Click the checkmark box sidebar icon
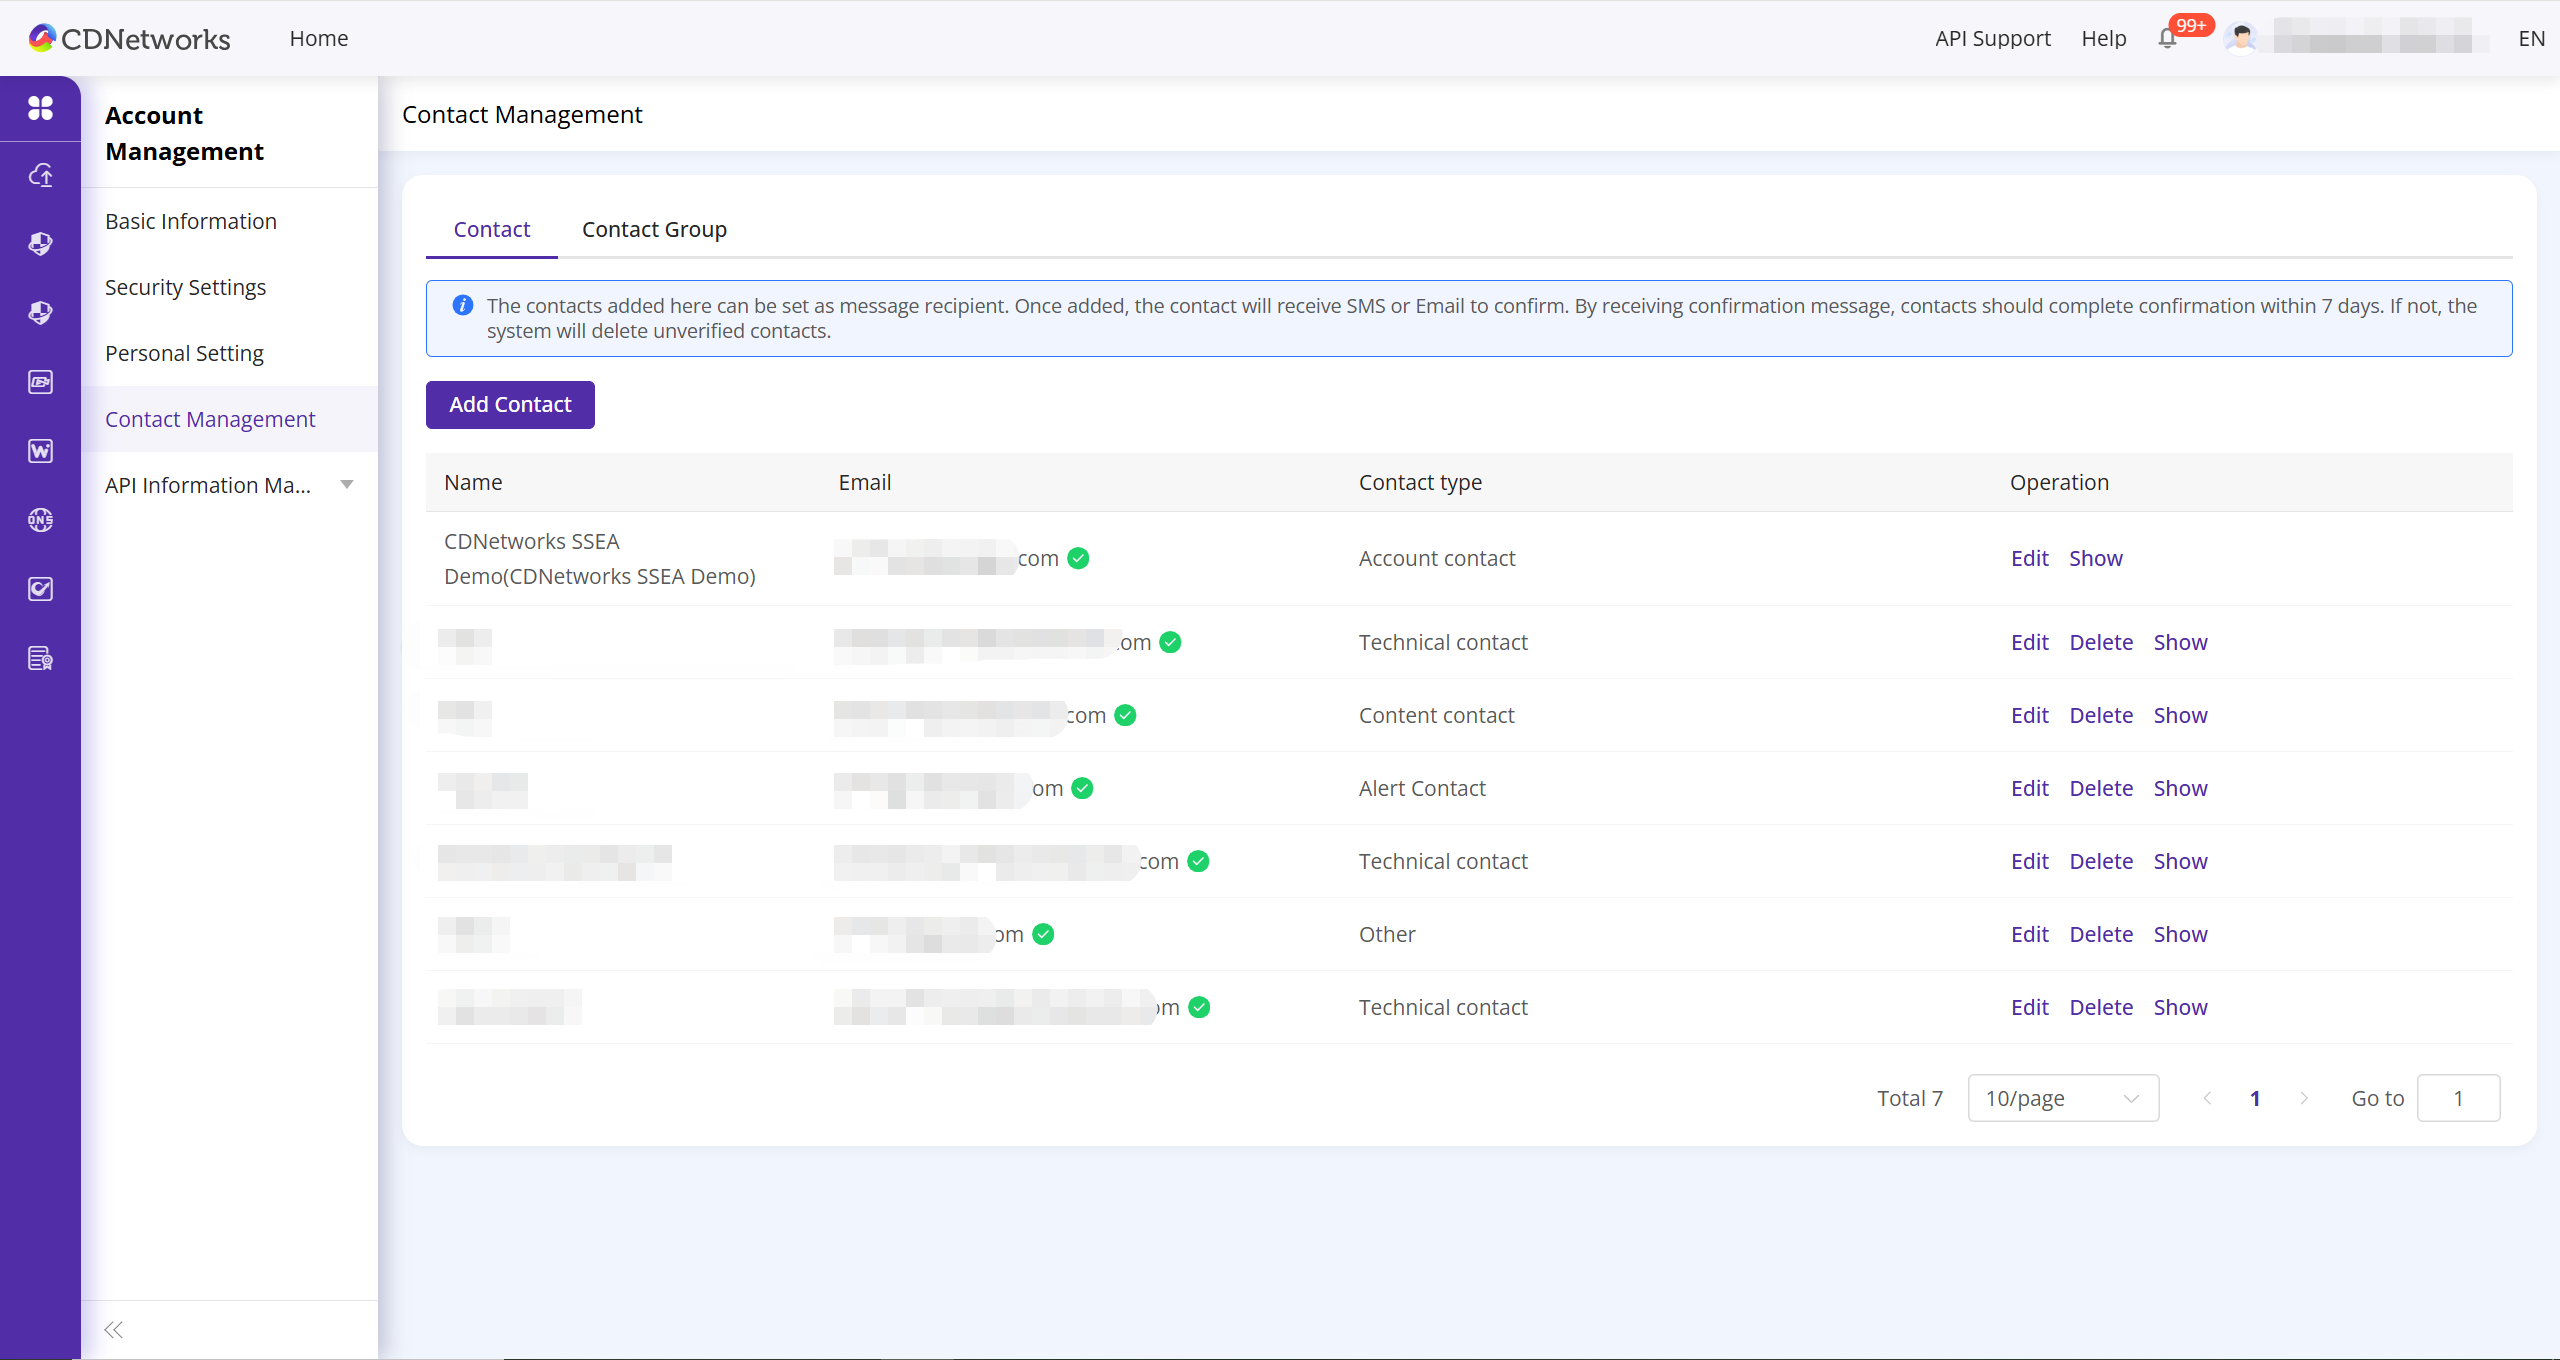Viewport: 2560px width, 1360px height. click(40, 589)
